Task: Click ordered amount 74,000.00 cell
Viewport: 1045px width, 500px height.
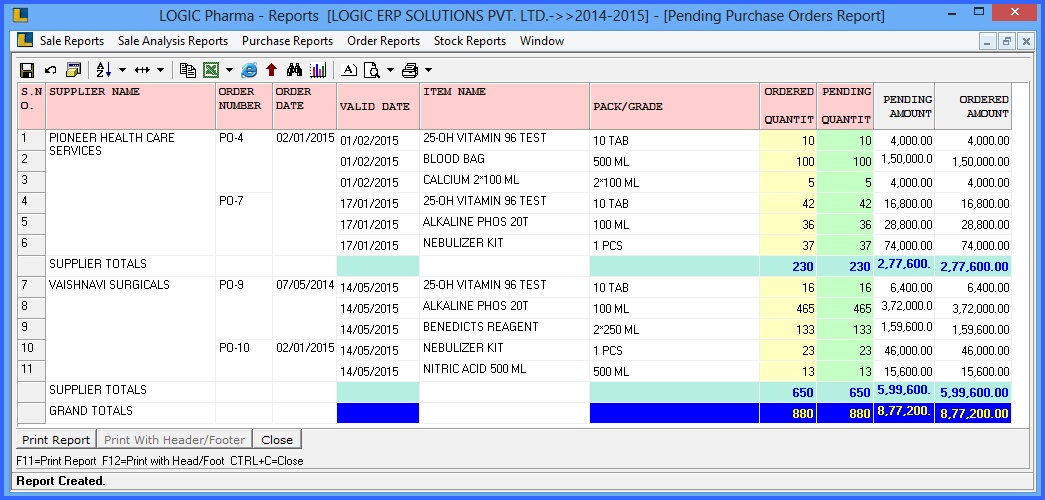Action: click(x=973, y=245)
